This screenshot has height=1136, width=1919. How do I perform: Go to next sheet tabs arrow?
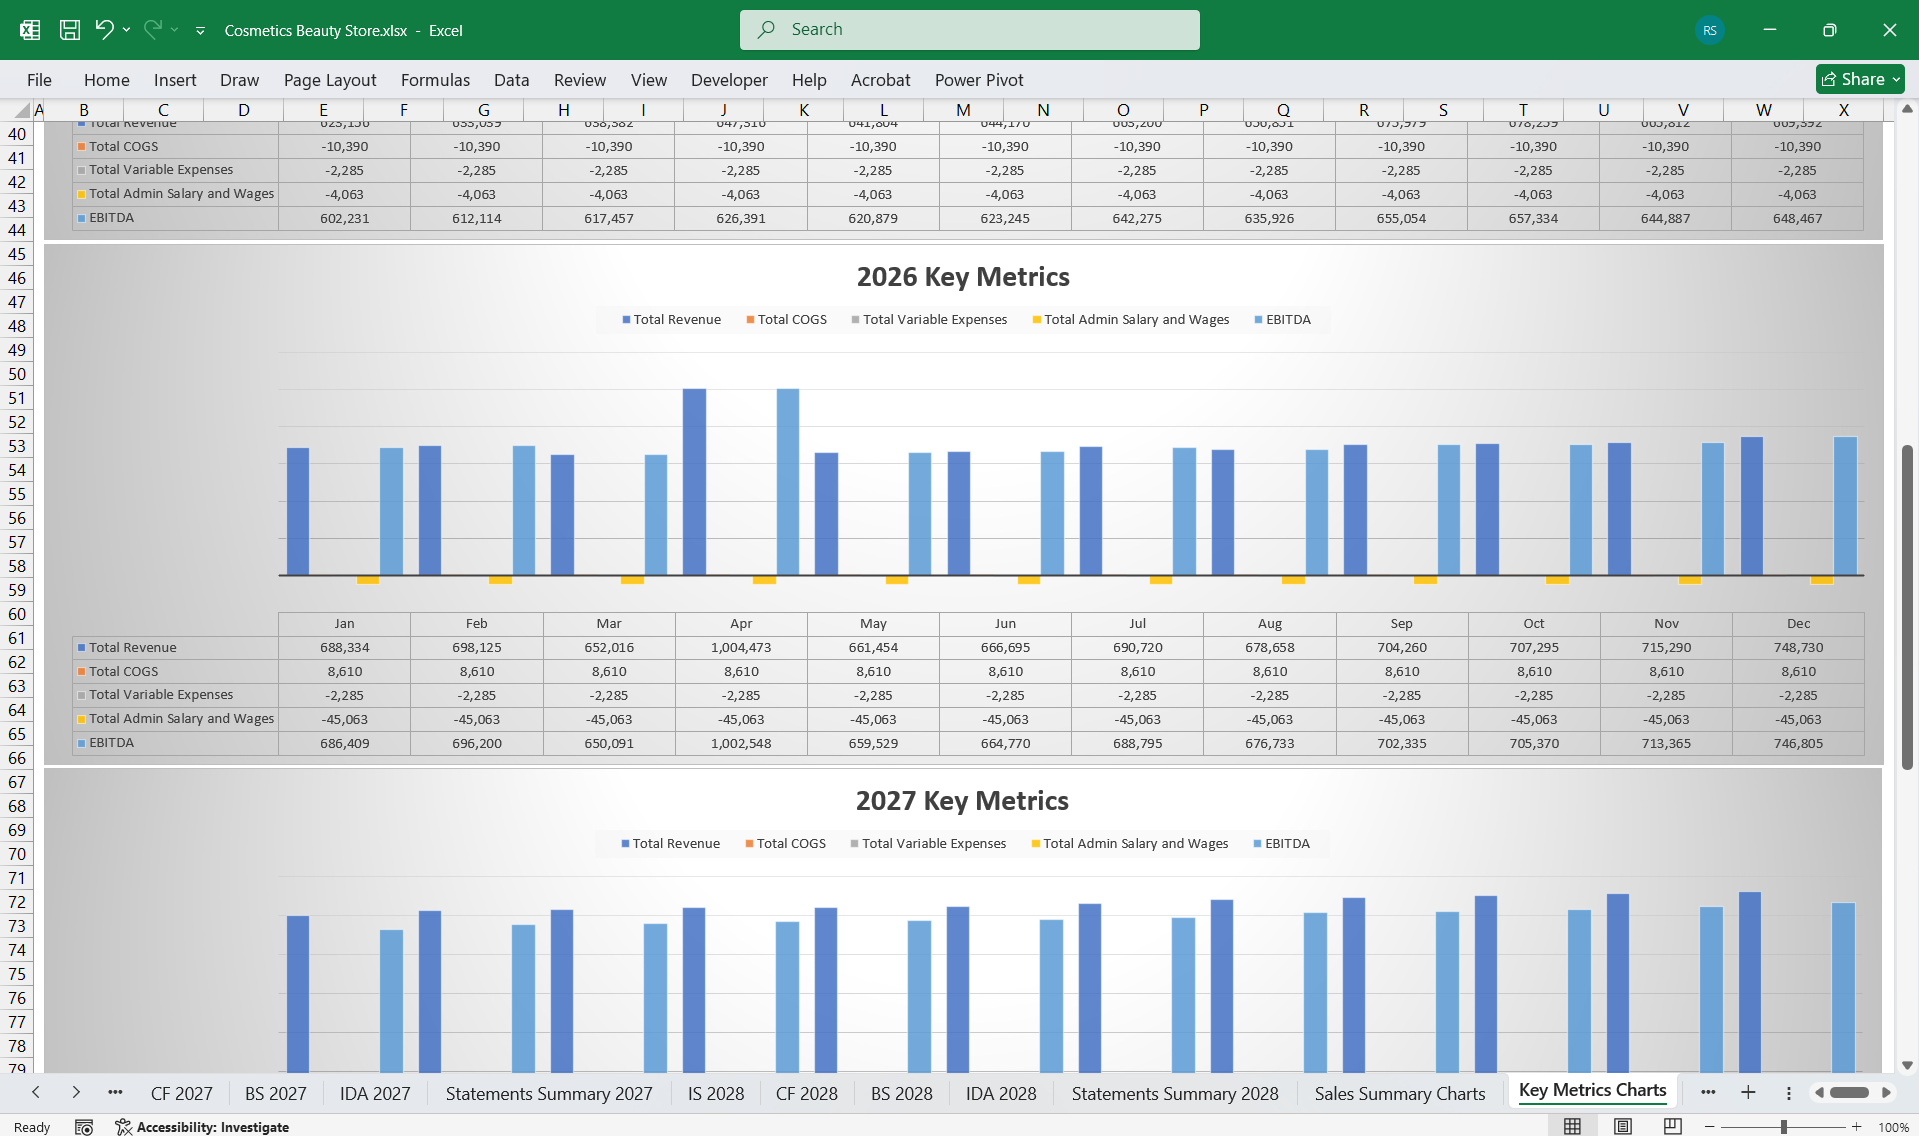(x=76, y=1093)
